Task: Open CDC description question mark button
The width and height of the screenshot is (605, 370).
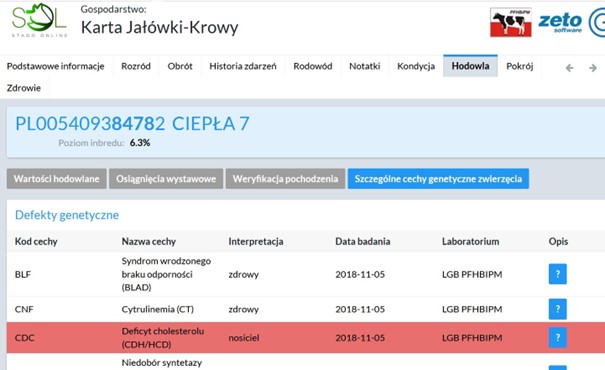Action: tap(558, 338)
